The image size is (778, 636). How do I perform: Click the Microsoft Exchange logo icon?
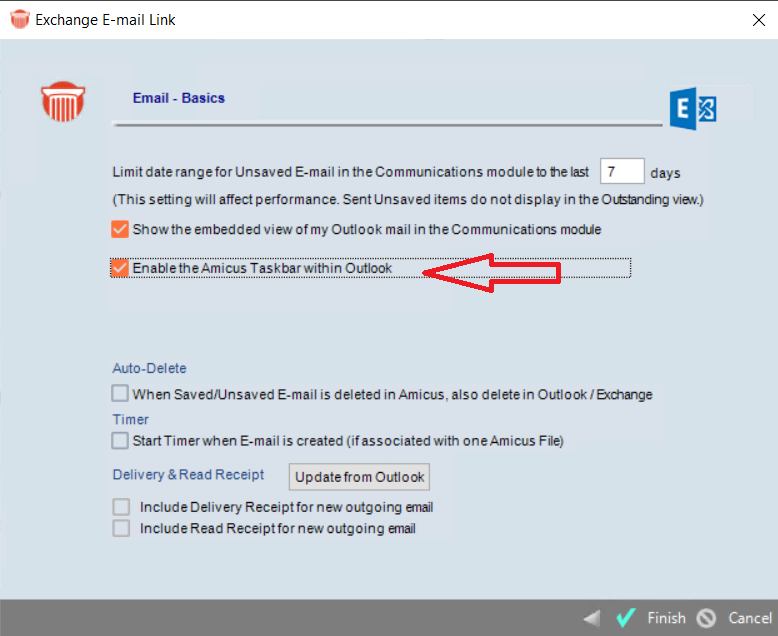pyautogui.click(x=693, y=108)
